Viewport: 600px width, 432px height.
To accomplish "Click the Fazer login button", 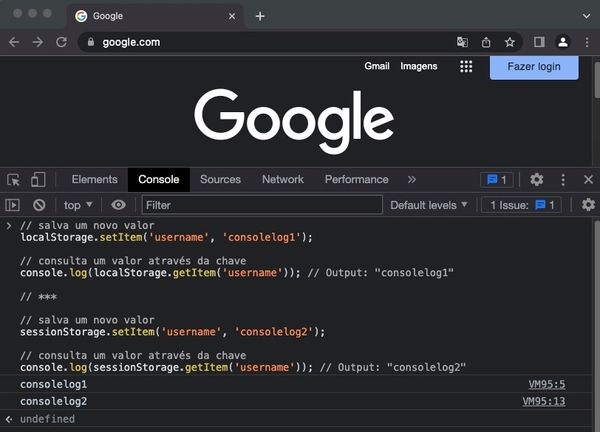I will tap(534, 66).
